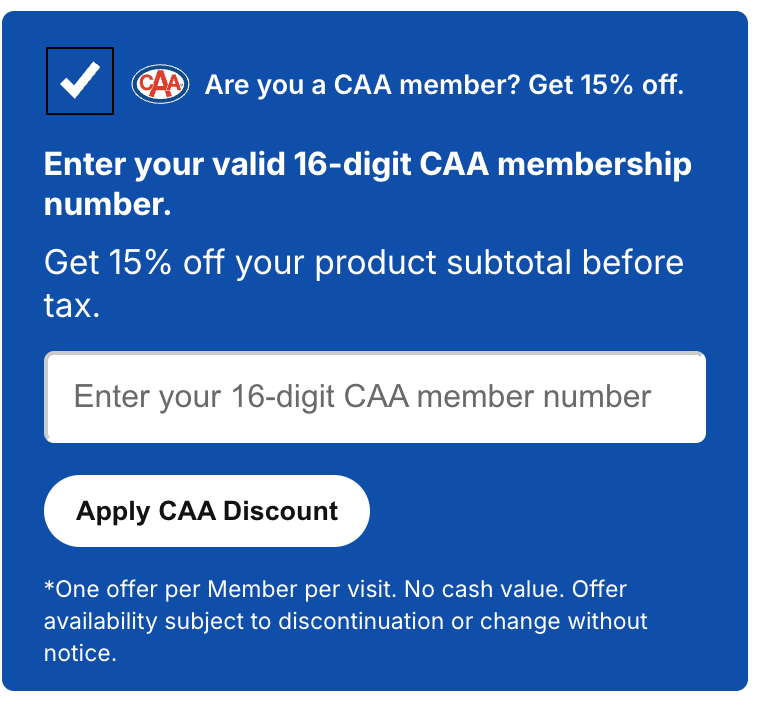Click the CAA logo icon
This screenshot has width=776, height=708.
click(x=160, y=84)
